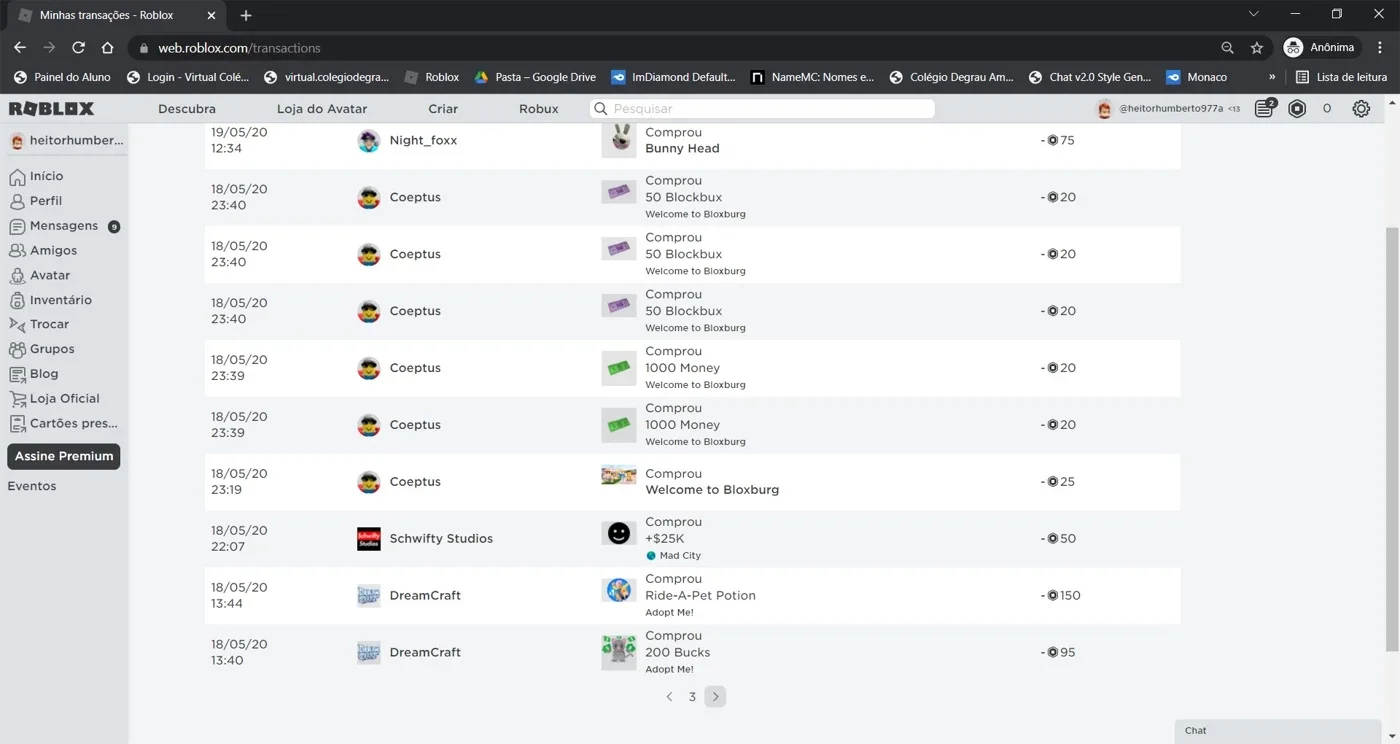Bookmark this page with star icon

click(1257, 48)
